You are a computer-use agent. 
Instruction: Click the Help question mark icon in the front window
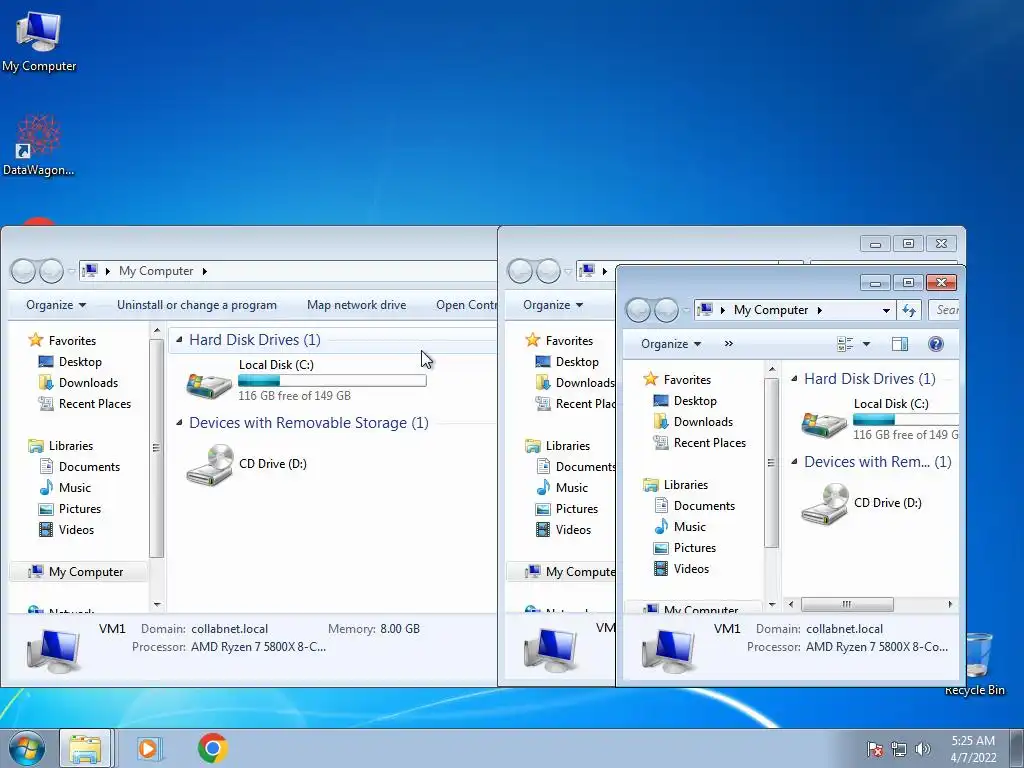click(936, 344)
